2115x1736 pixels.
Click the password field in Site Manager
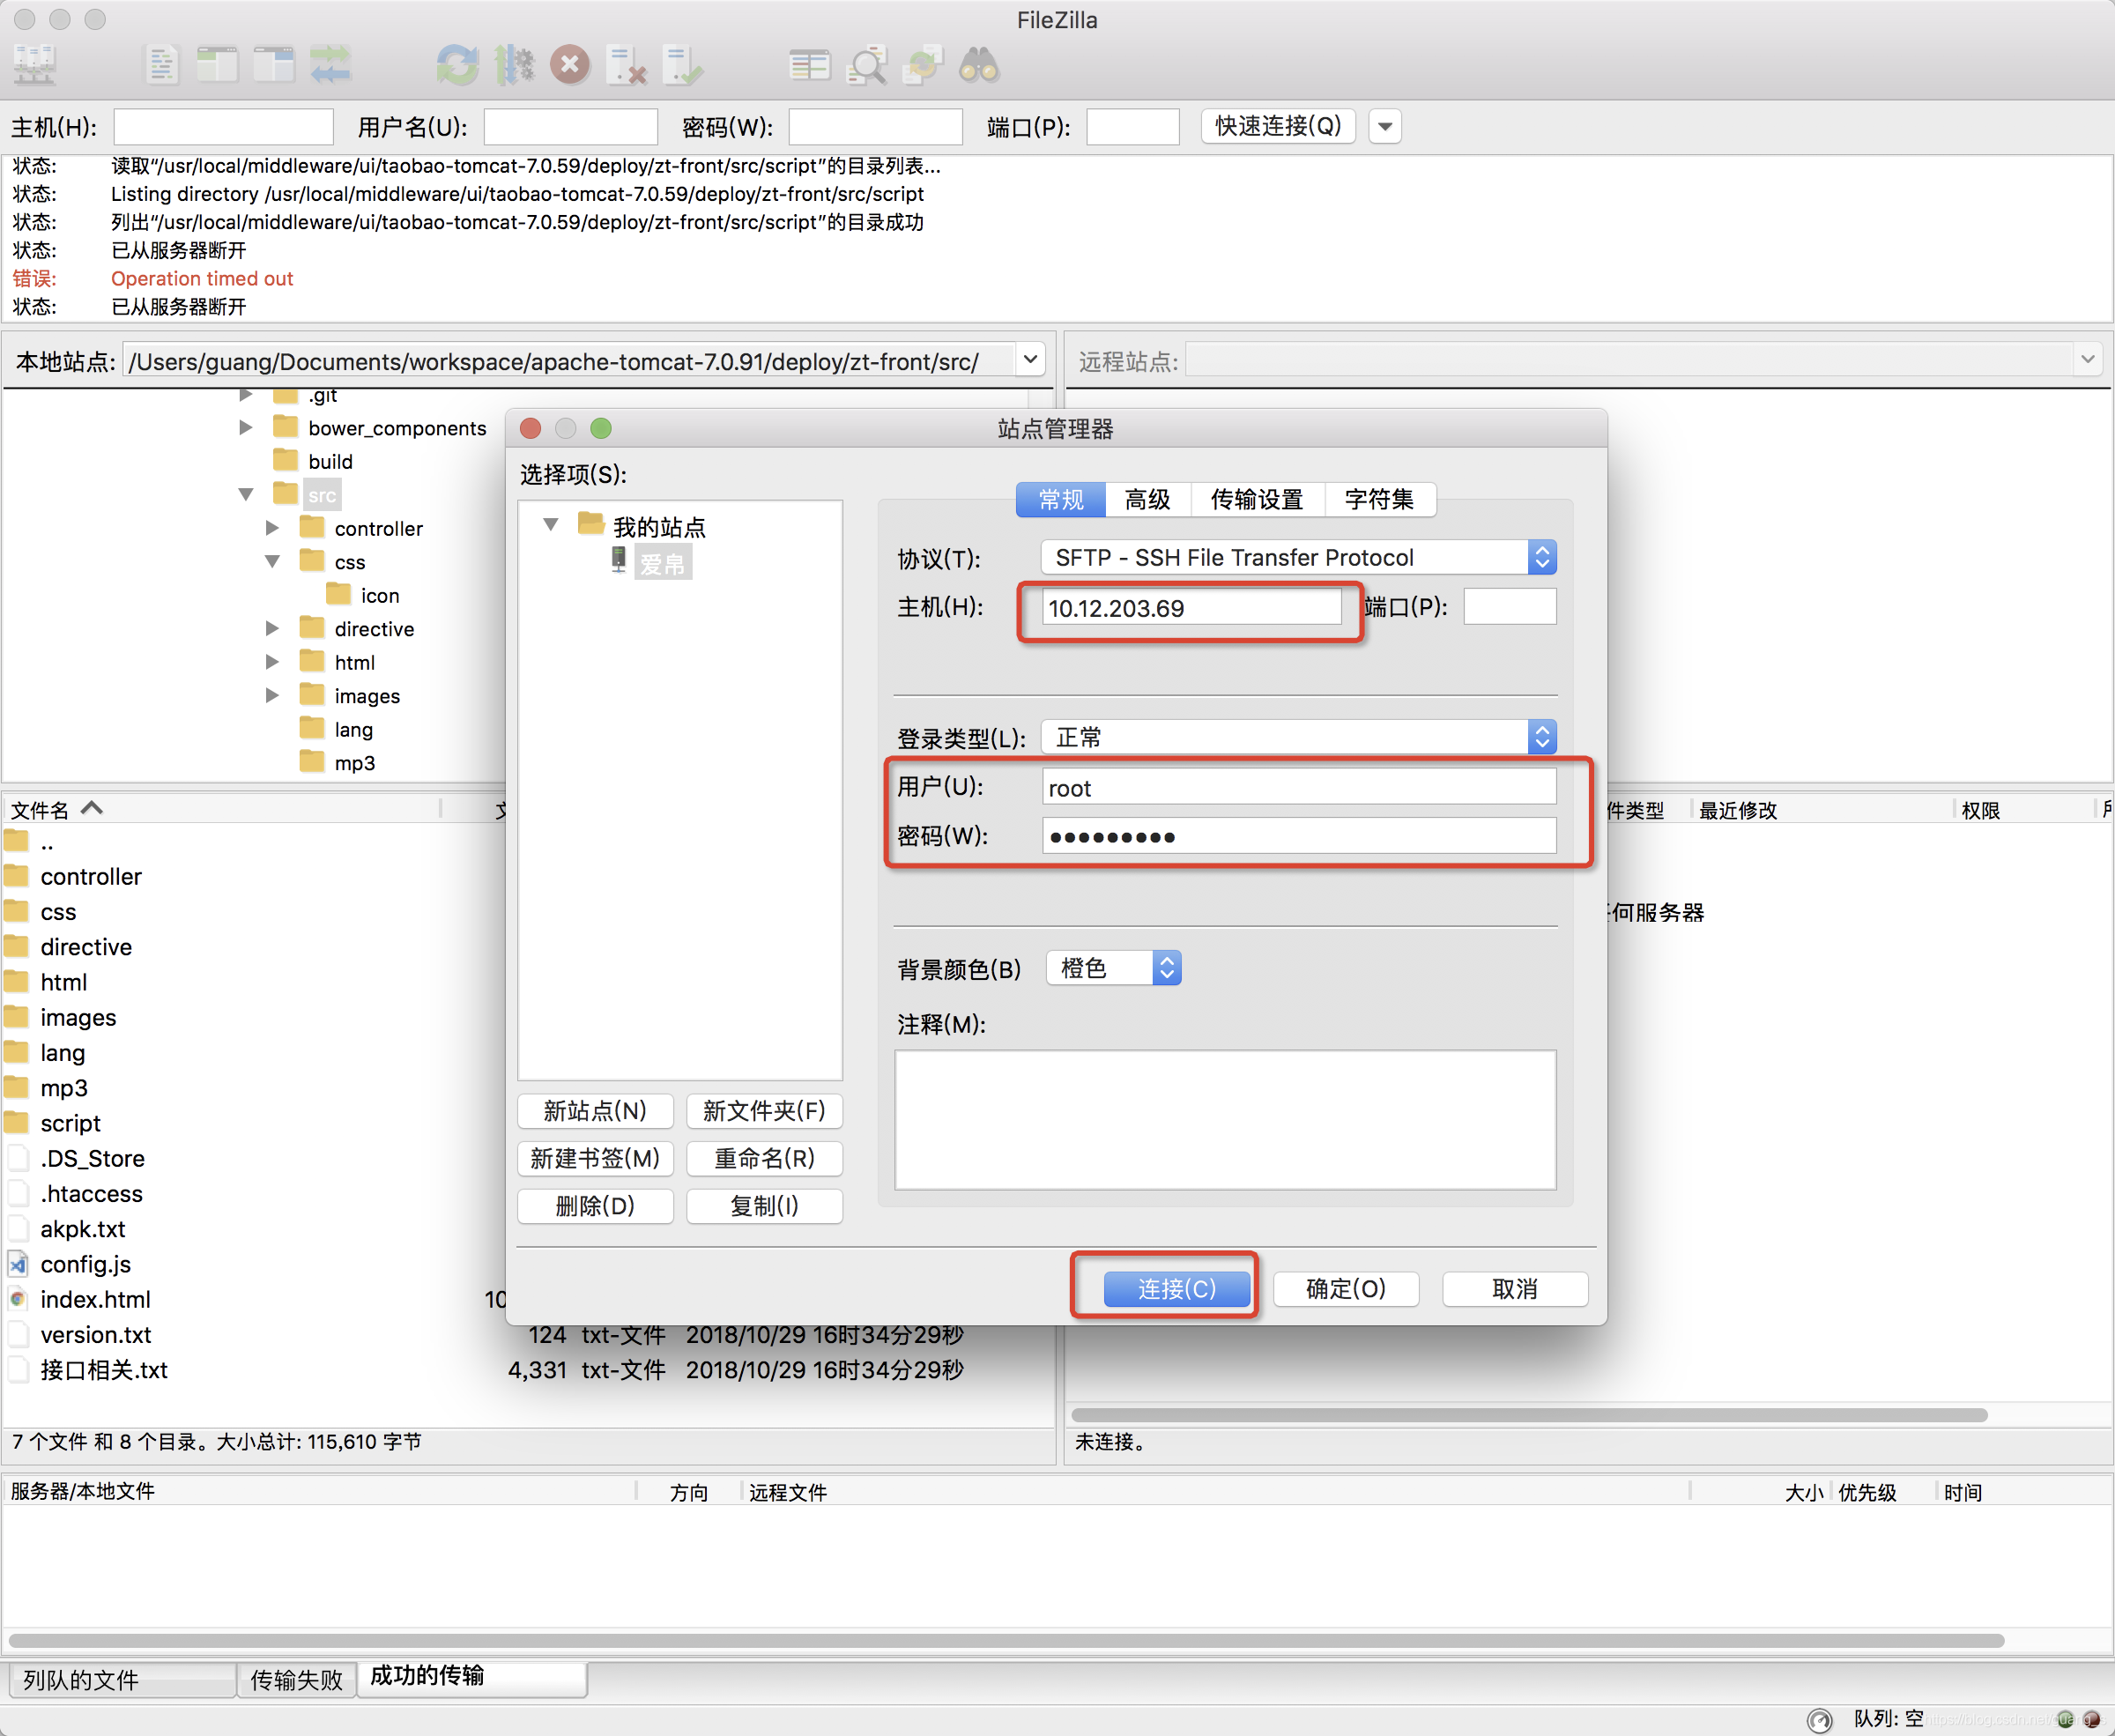tap(1299, 836)
